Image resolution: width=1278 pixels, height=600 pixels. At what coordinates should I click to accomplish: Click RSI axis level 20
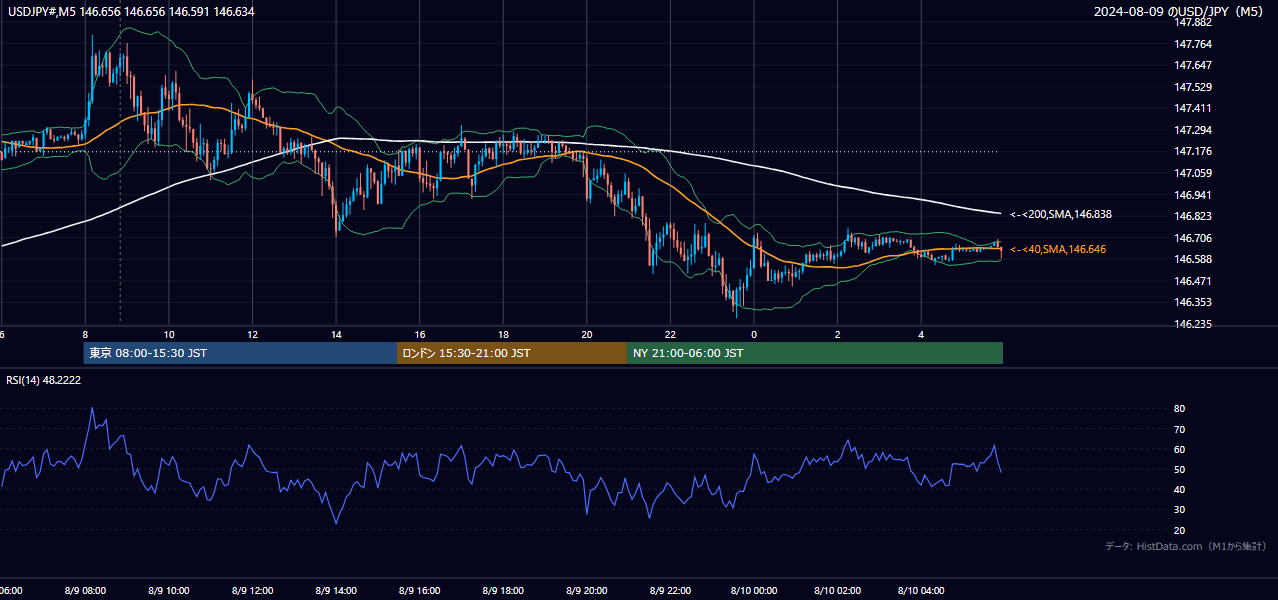coord(1180,530)
